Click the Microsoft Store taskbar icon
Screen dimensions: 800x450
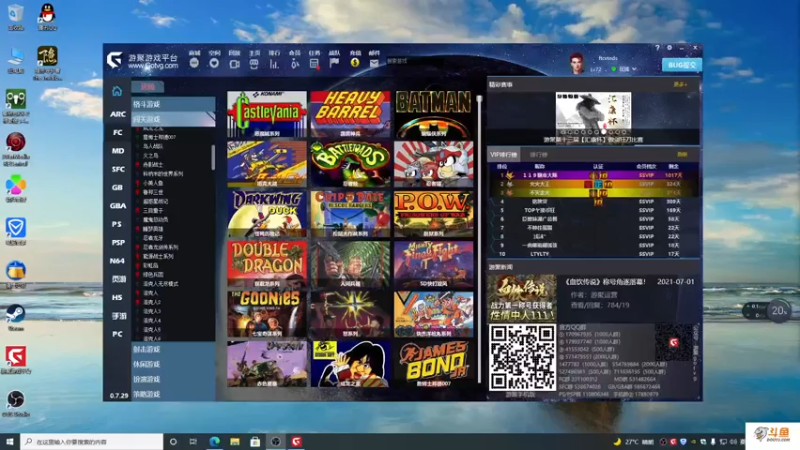click(x=255, y=441)
